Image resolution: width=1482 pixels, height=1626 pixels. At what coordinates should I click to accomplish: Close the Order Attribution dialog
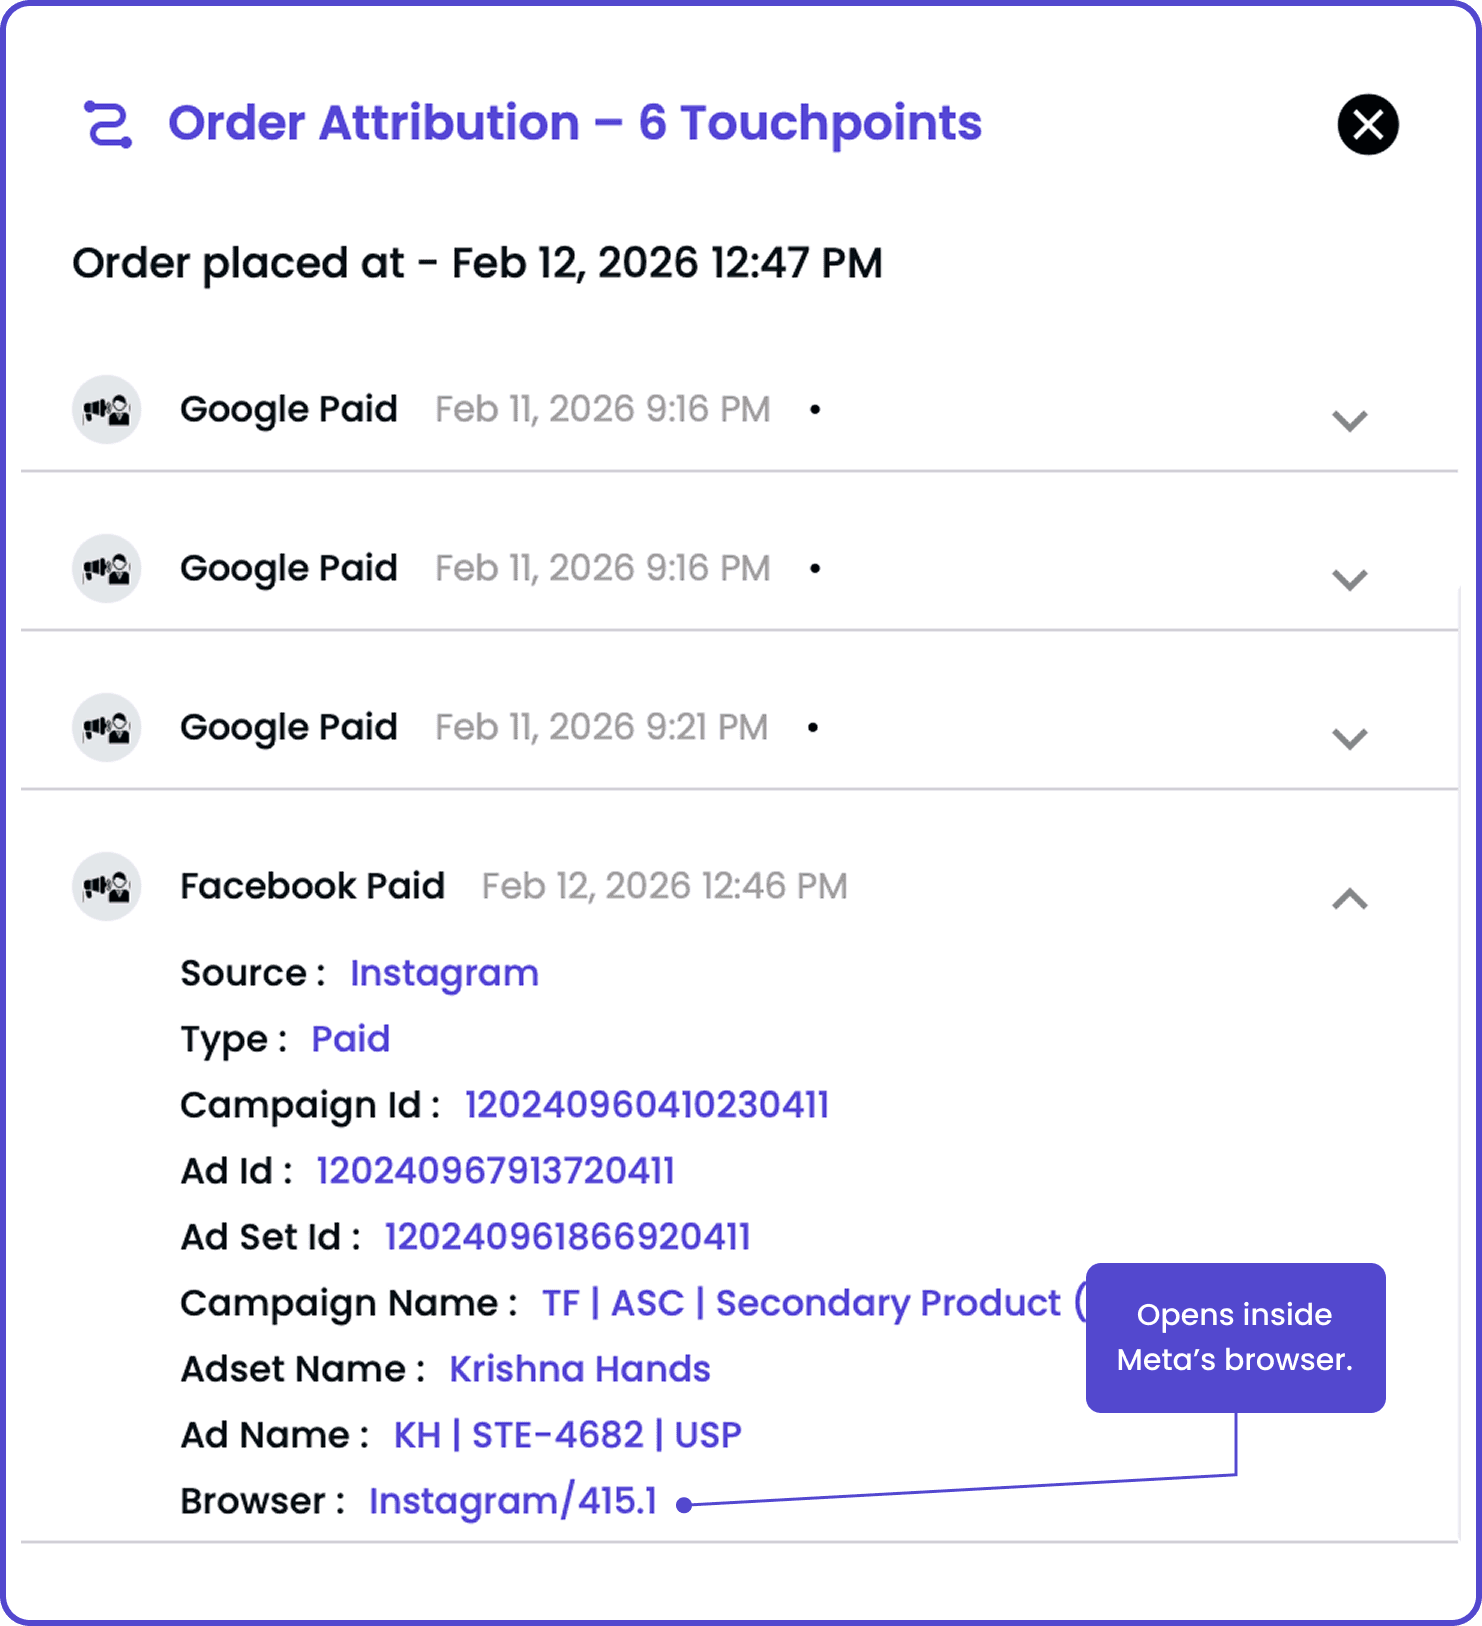point(1367,125)
